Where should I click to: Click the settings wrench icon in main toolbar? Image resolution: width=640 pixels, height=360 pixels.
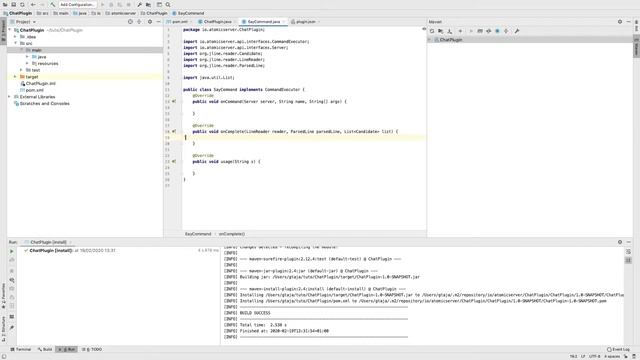click(x=139, y=4)
